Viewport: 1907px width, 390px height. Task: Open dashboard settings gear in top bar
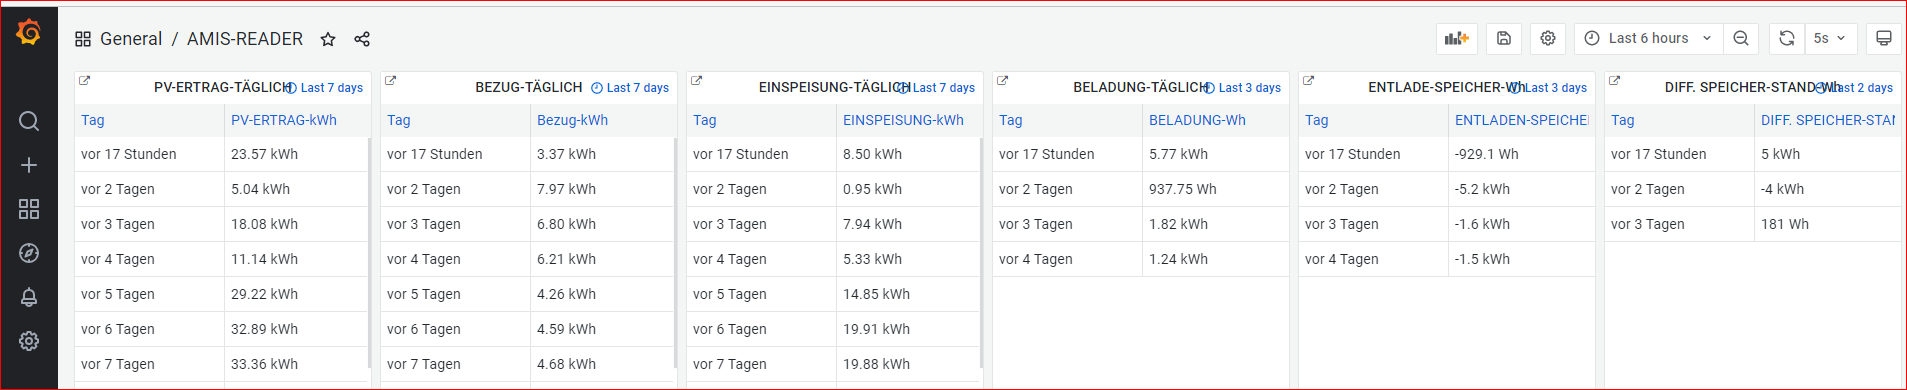pos(1548,38)
